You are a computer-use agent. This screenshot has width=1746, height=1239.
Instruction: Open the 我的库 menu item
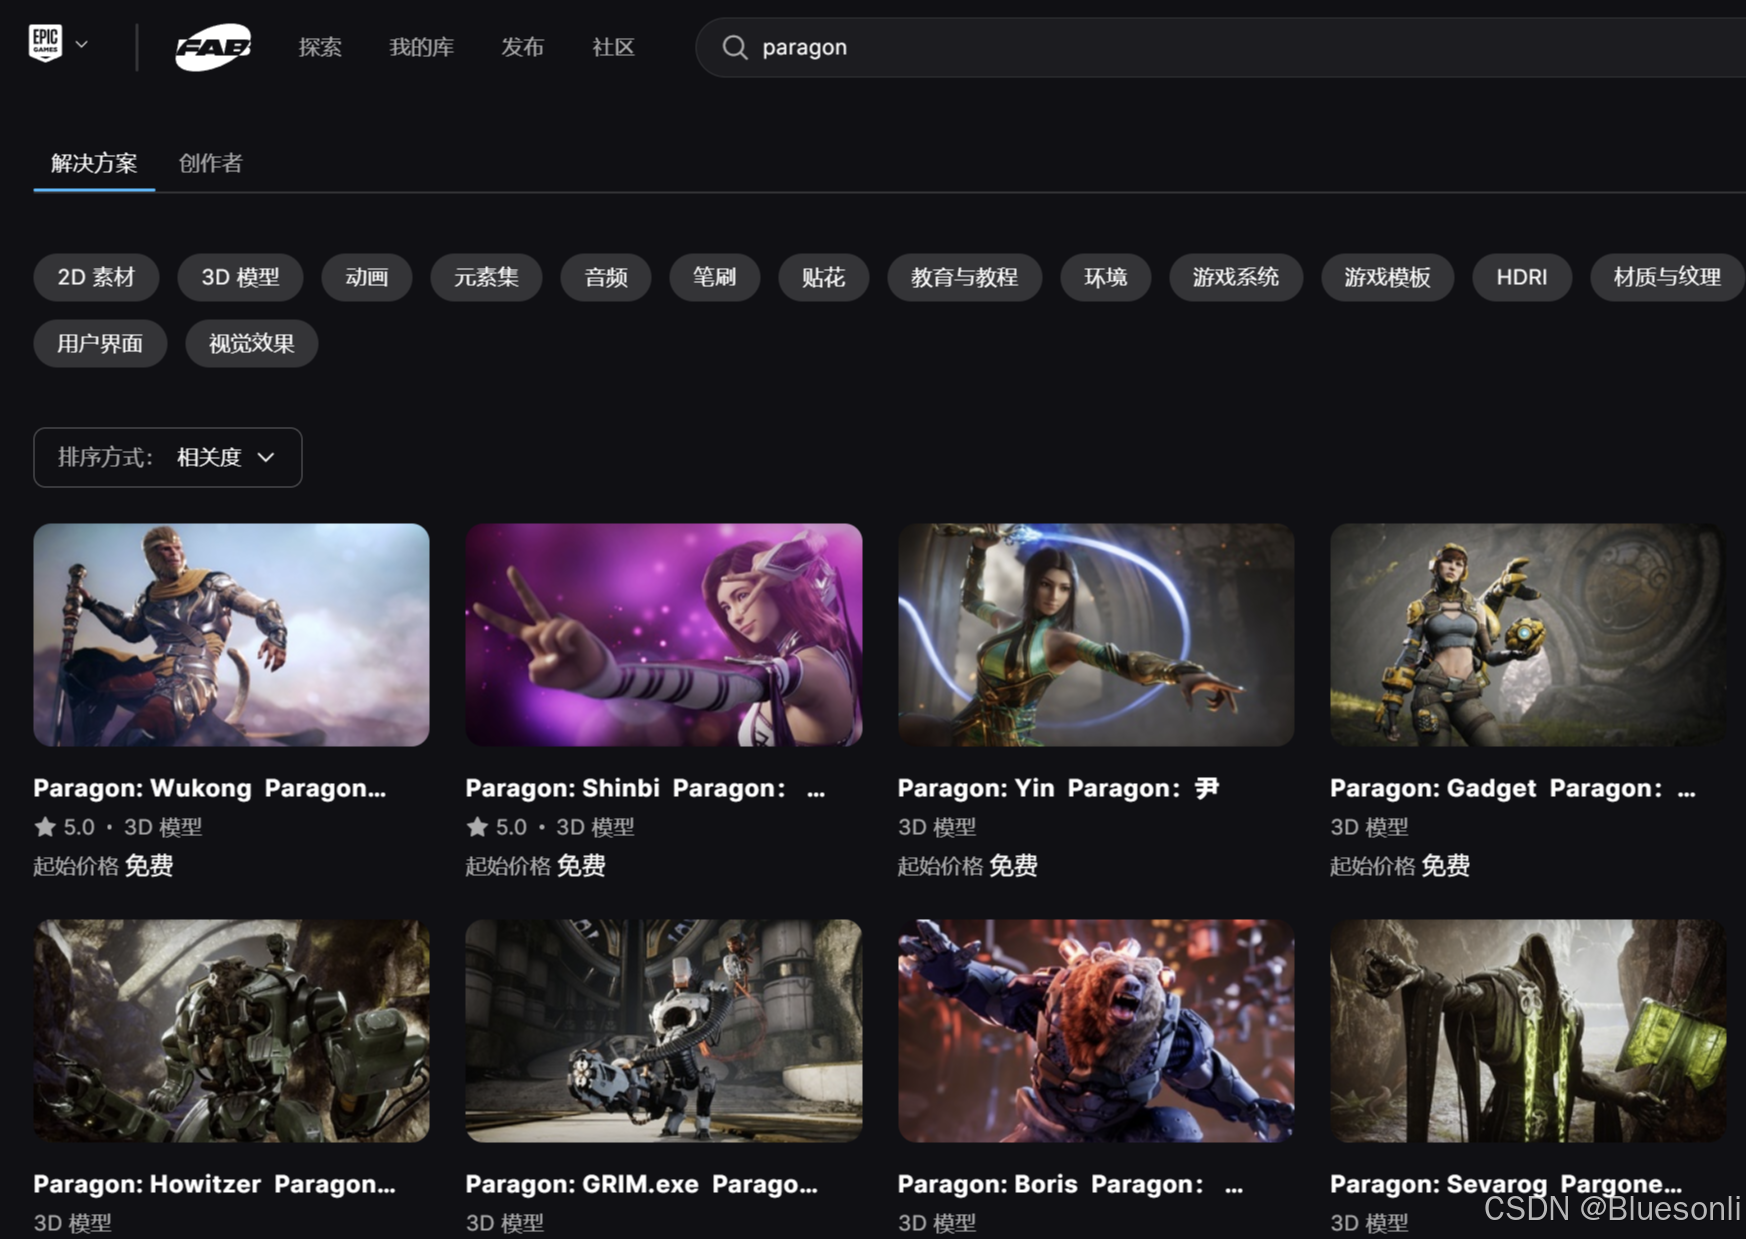(x=421, y=47)
